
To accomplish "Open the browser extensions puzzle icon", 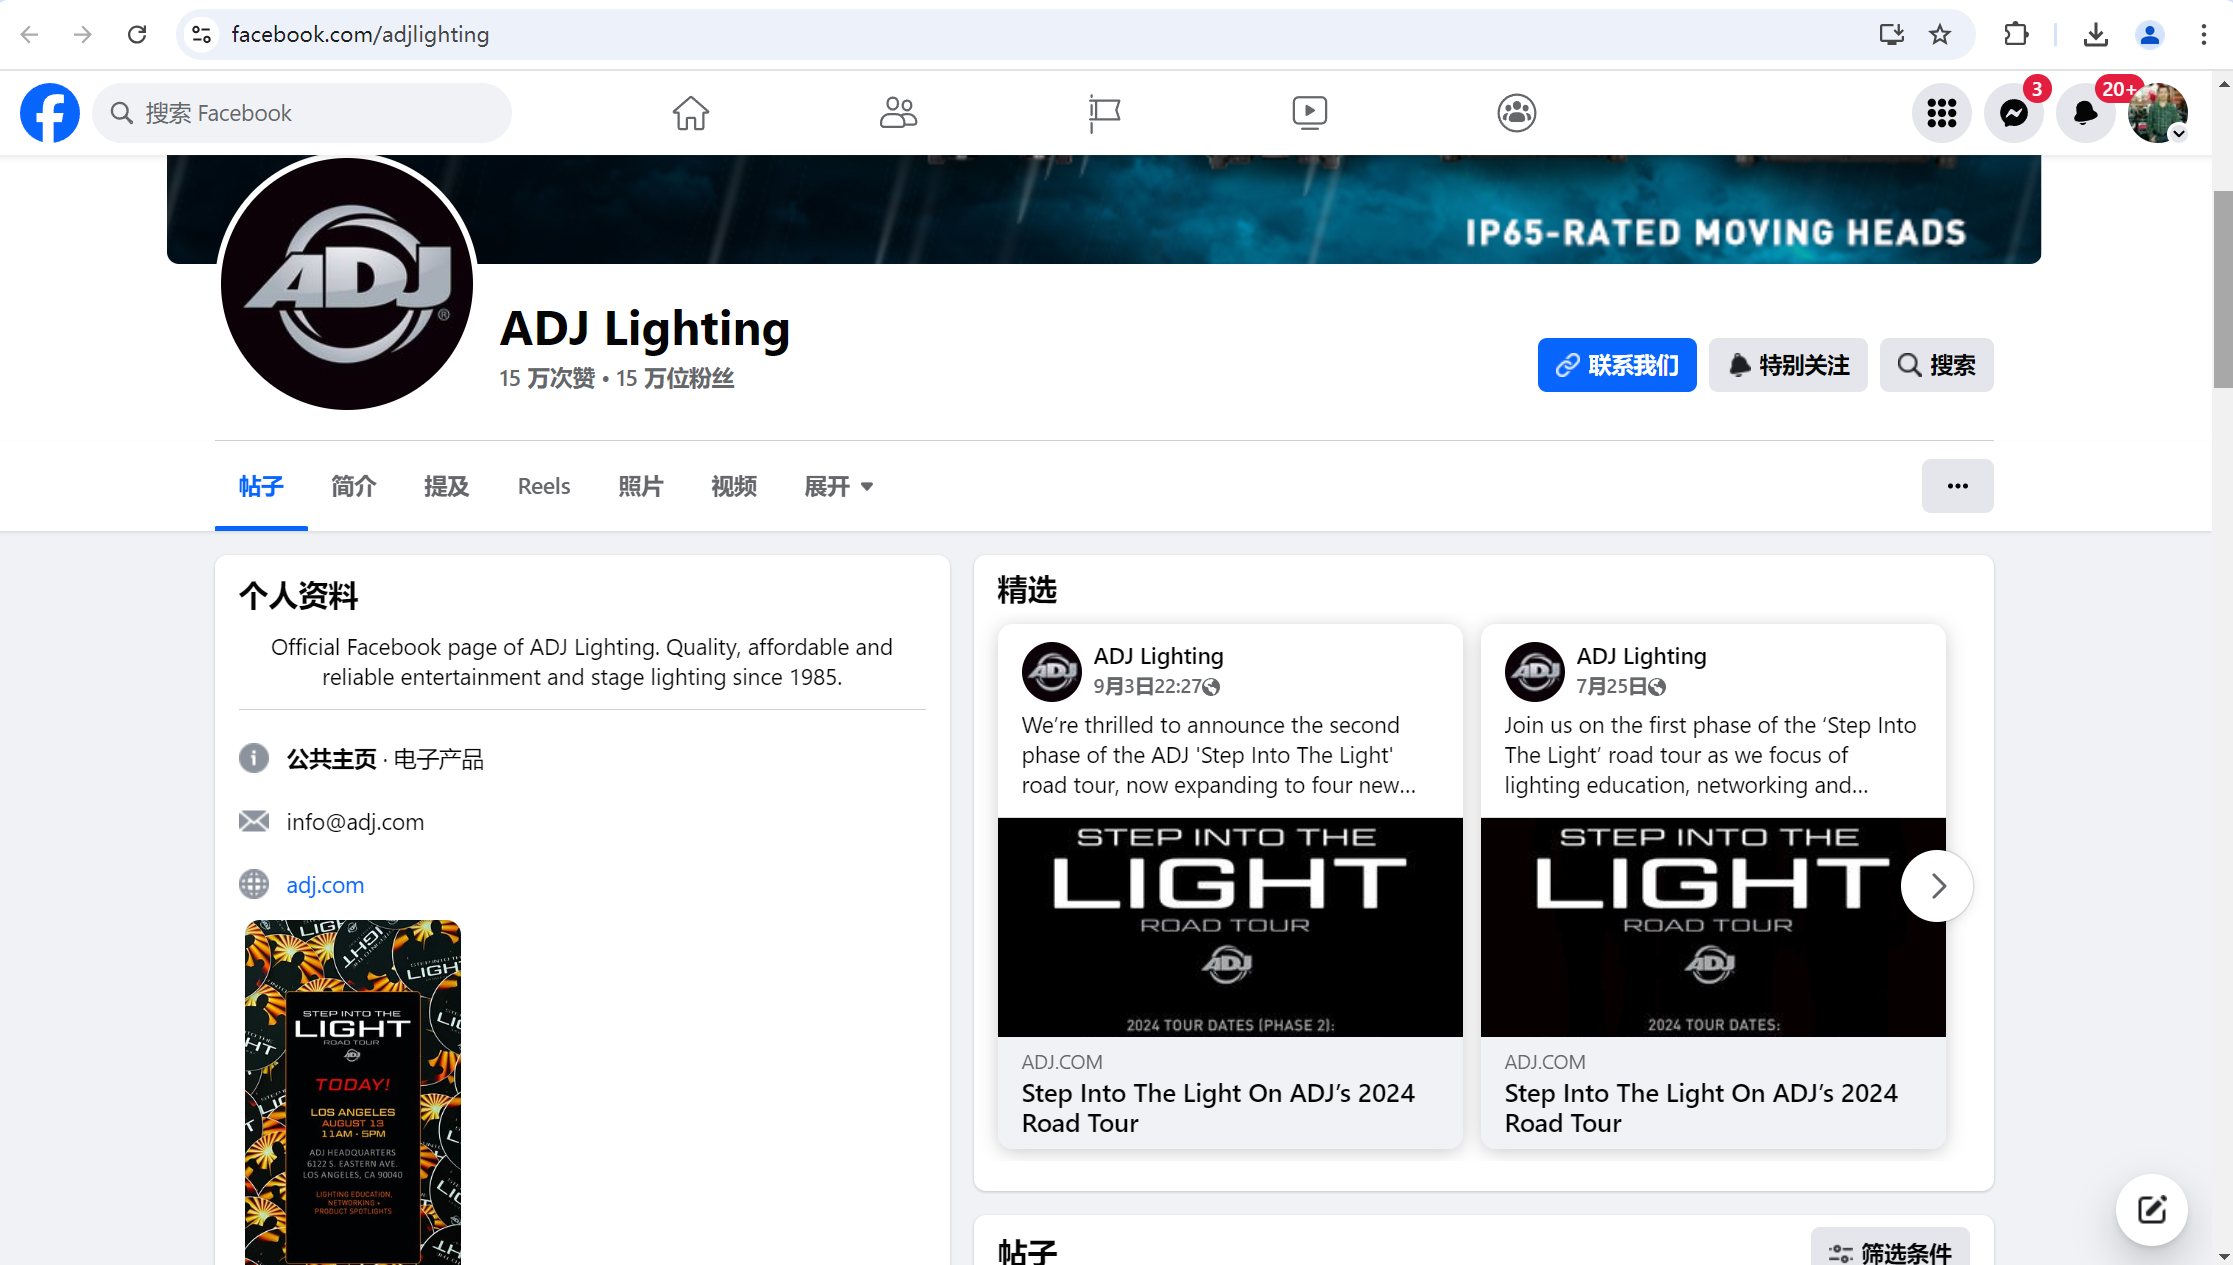I will 2016,35.
